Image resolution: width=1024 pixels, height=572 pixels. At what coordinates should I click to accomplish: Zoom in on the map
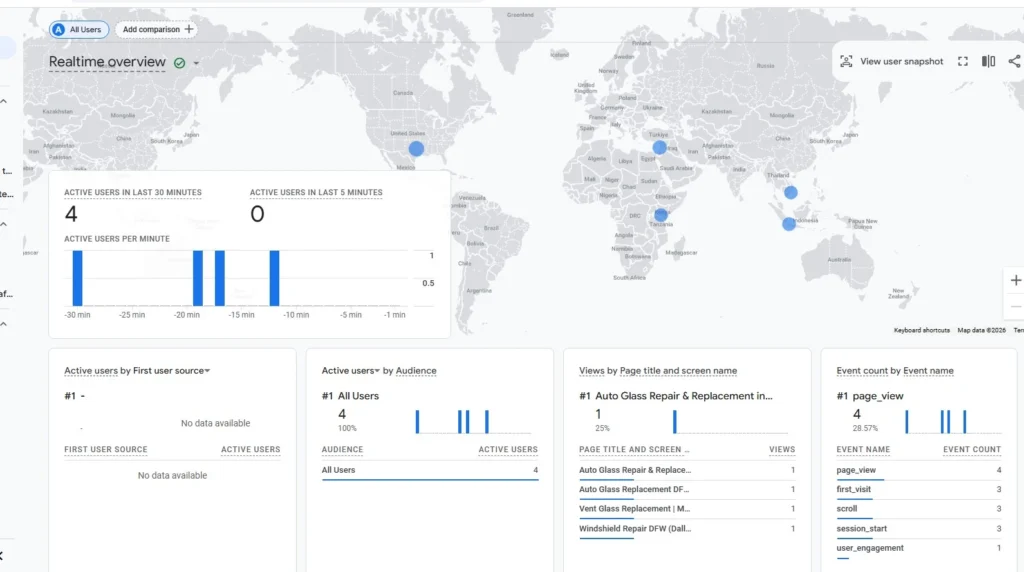tap(1015, 281)
